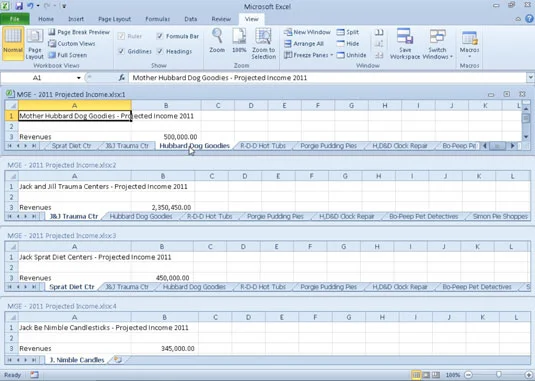
Task: Go to next sheet in xlsx:2 tab navigator
Action: coord(26,216)
